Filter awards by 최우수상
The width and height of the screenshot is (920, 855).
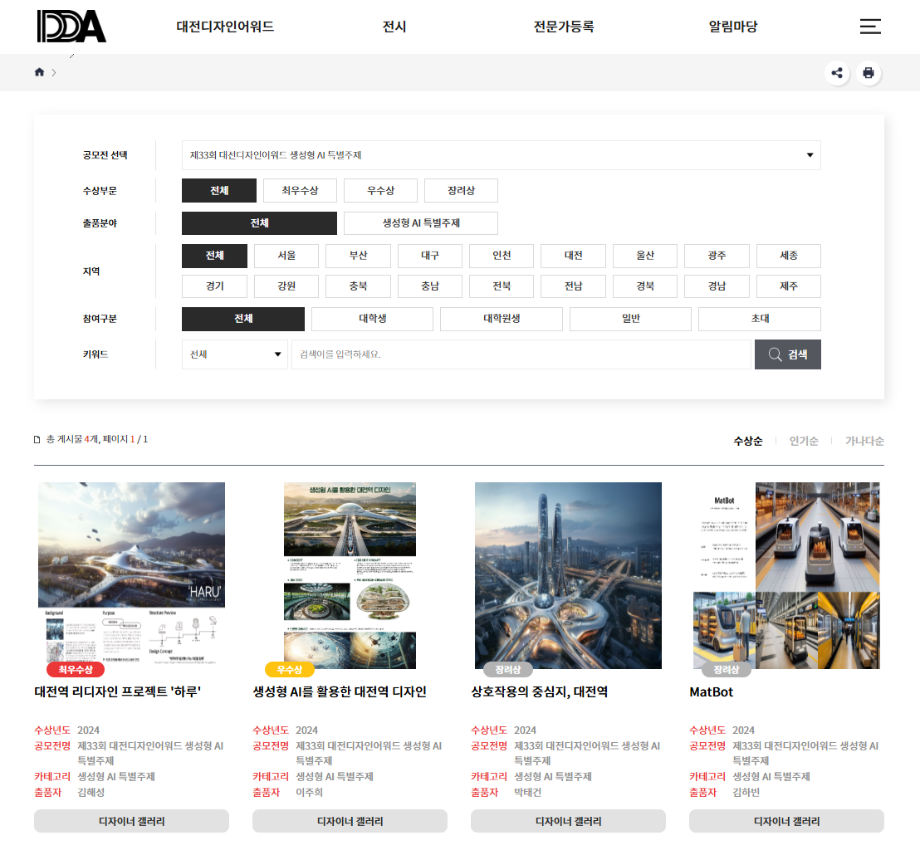coord(300,190)
